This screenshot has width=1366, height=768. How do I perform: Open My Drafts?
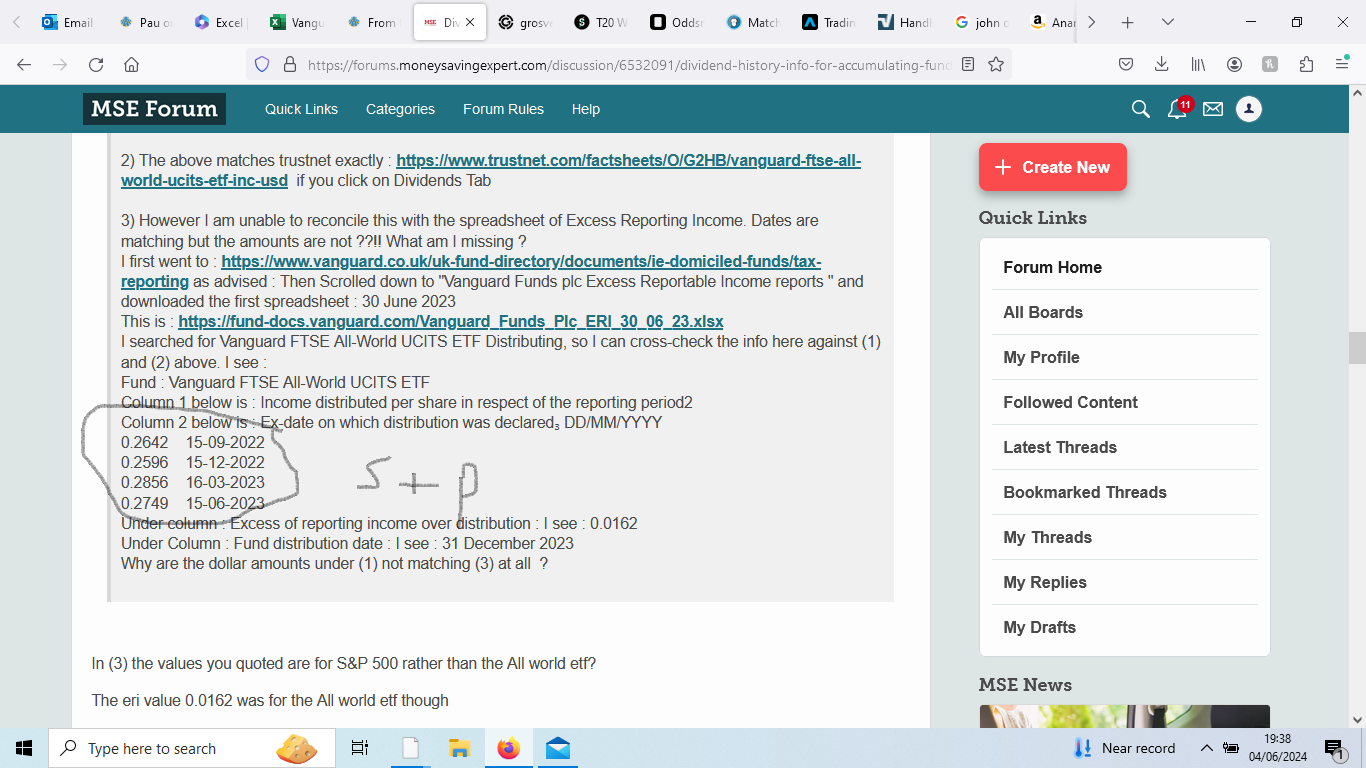(1039, 627)
